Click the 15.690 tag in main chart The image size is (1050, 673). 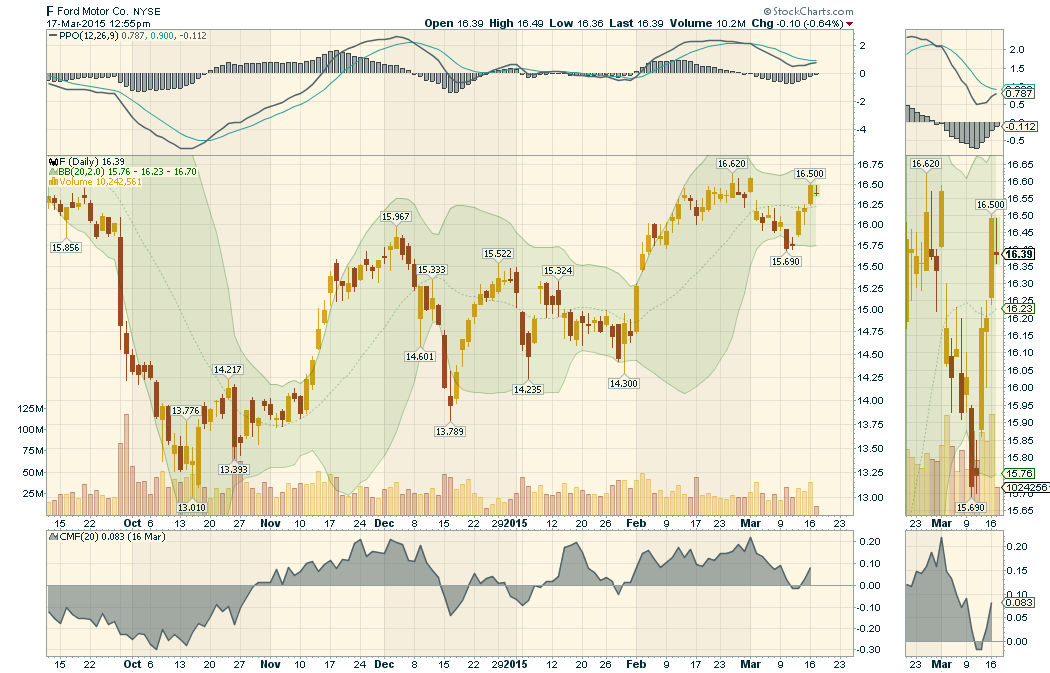[x=785, y=261]
